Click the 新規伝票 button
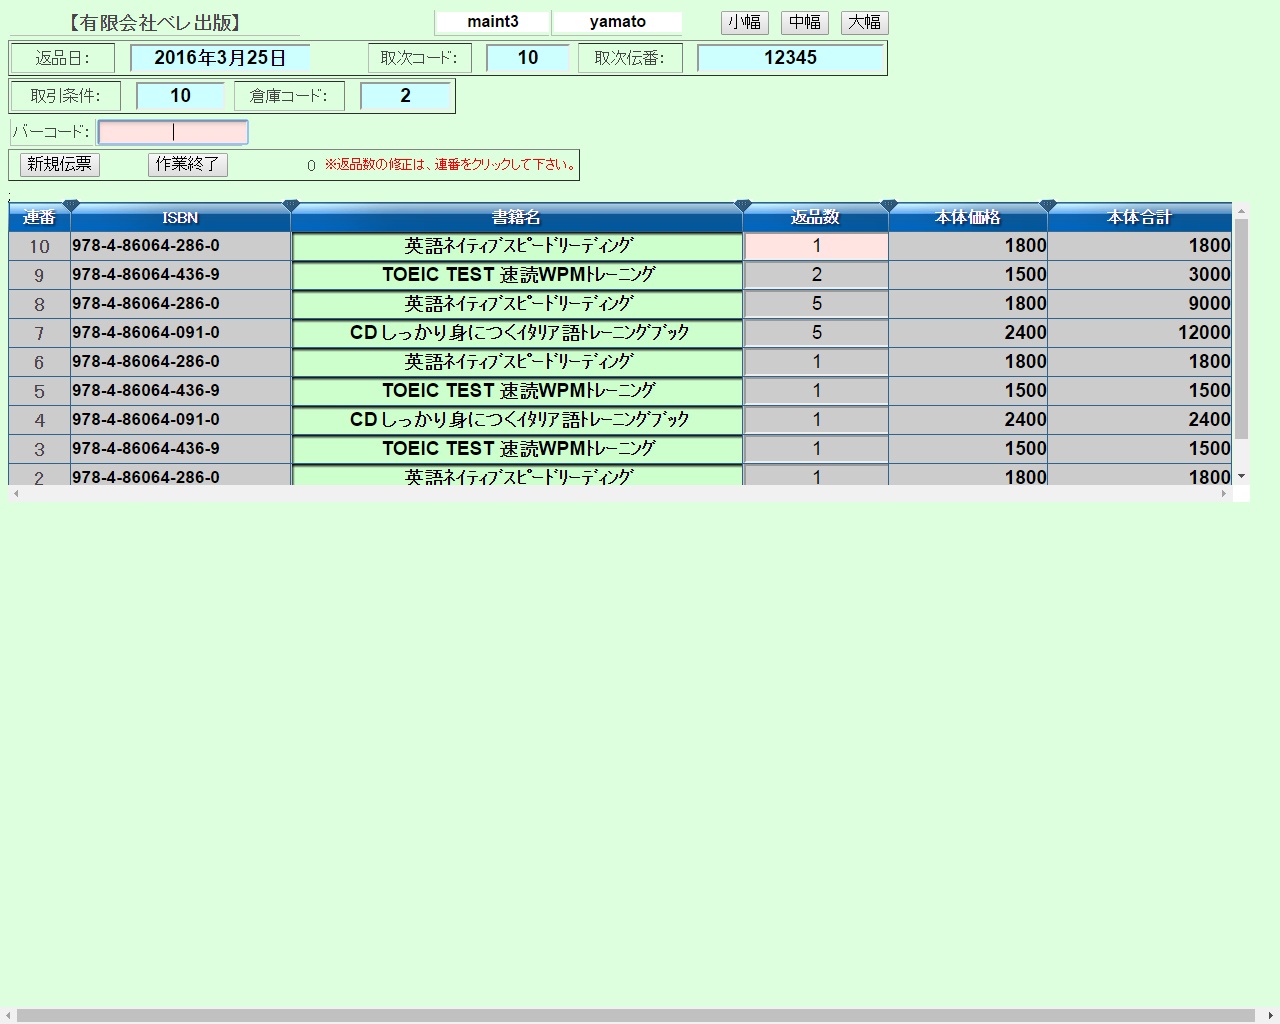Viewport: 1280px width, 1024px height. pyautogui.click(x=60, y=164)
